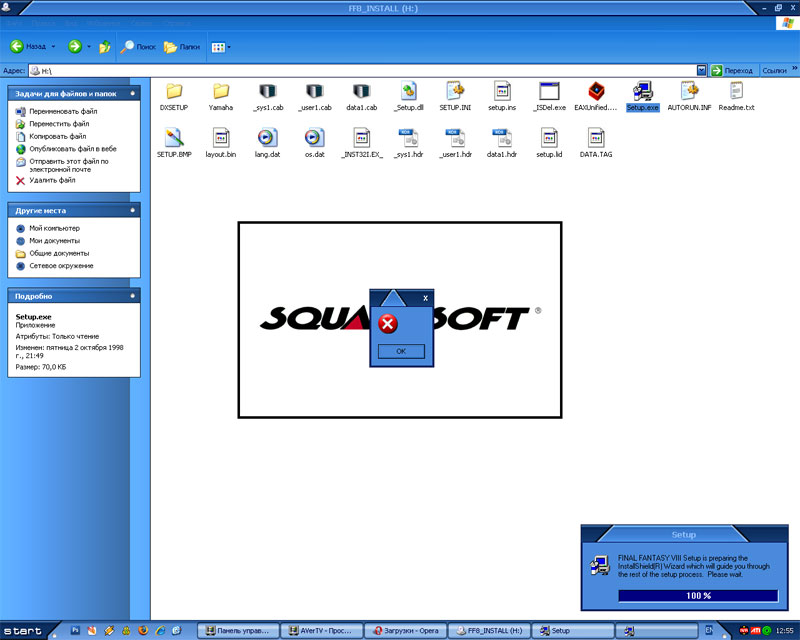The image size is (800, 640).
Task: Open the Поиск search pane
Action: click(x=138, y=46)
